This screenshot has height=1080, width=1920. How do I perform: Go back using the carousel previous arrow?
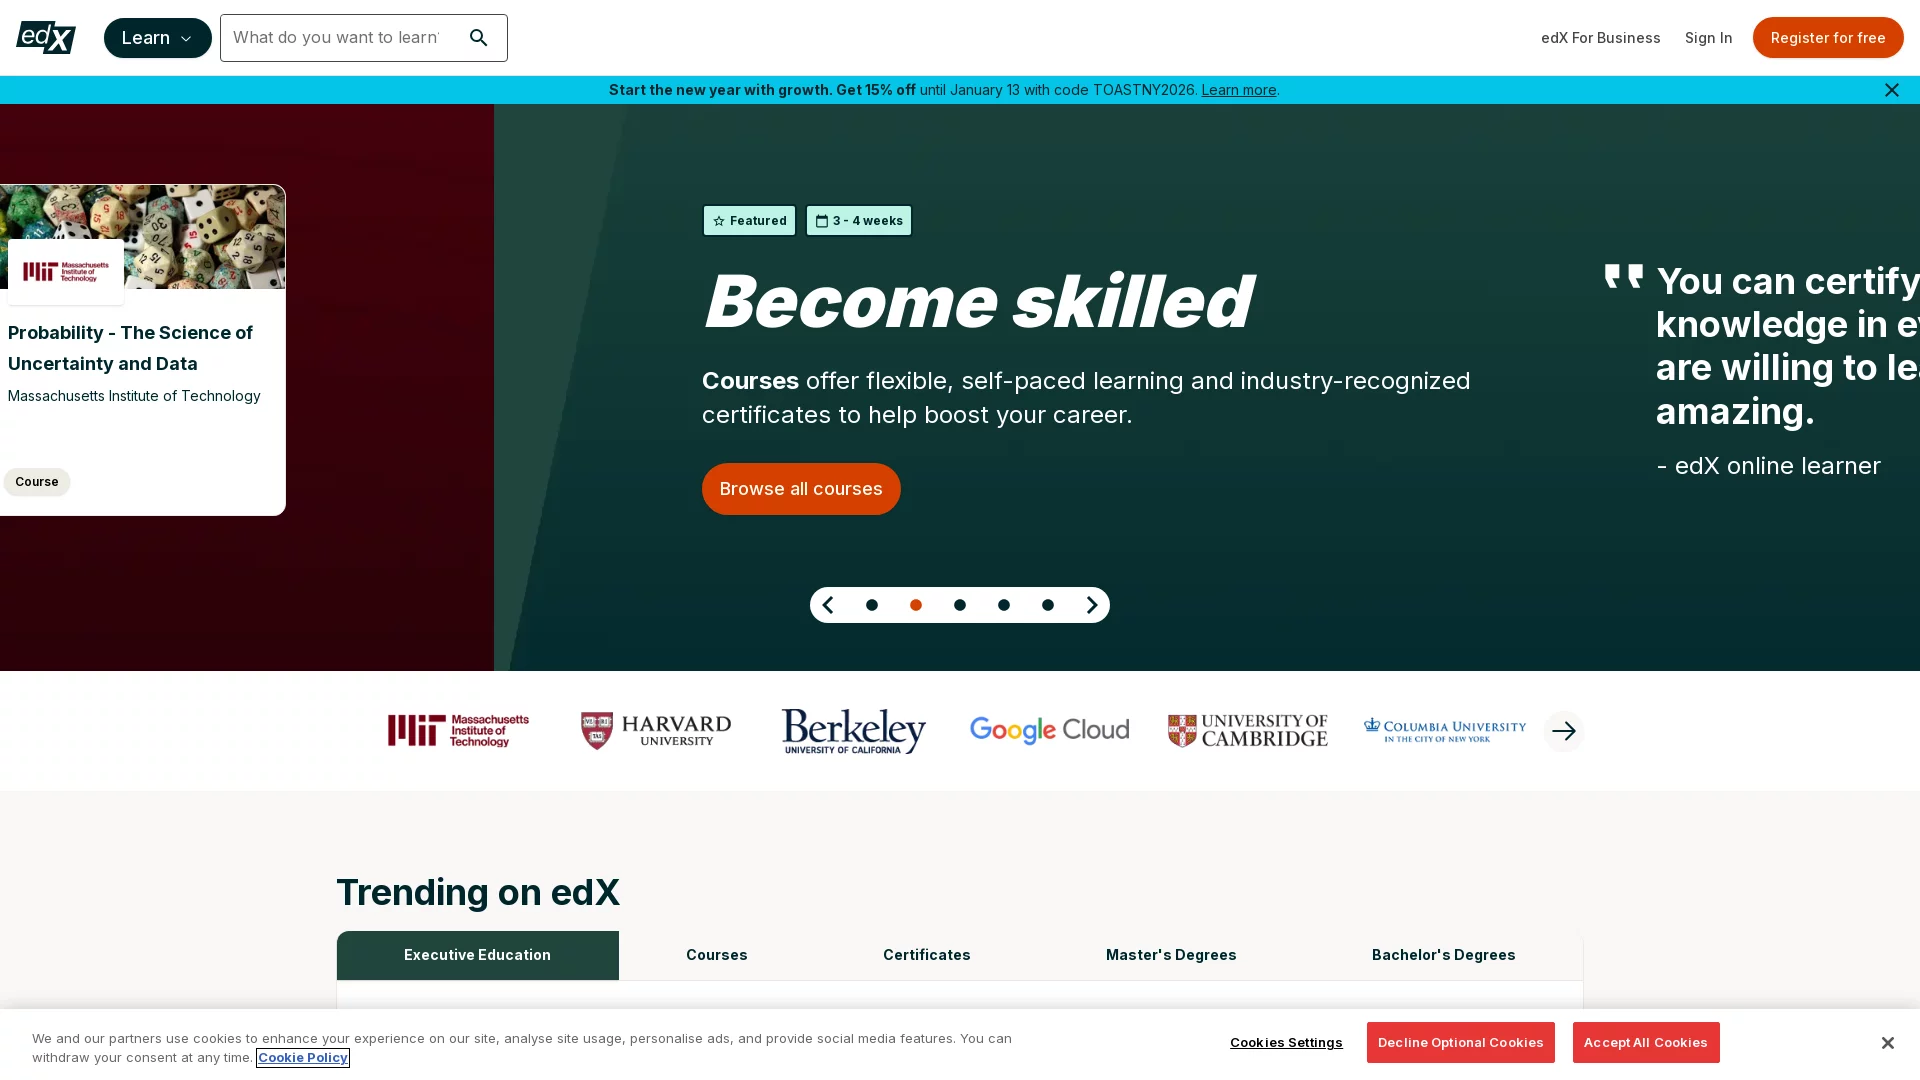tap(828, 604)
